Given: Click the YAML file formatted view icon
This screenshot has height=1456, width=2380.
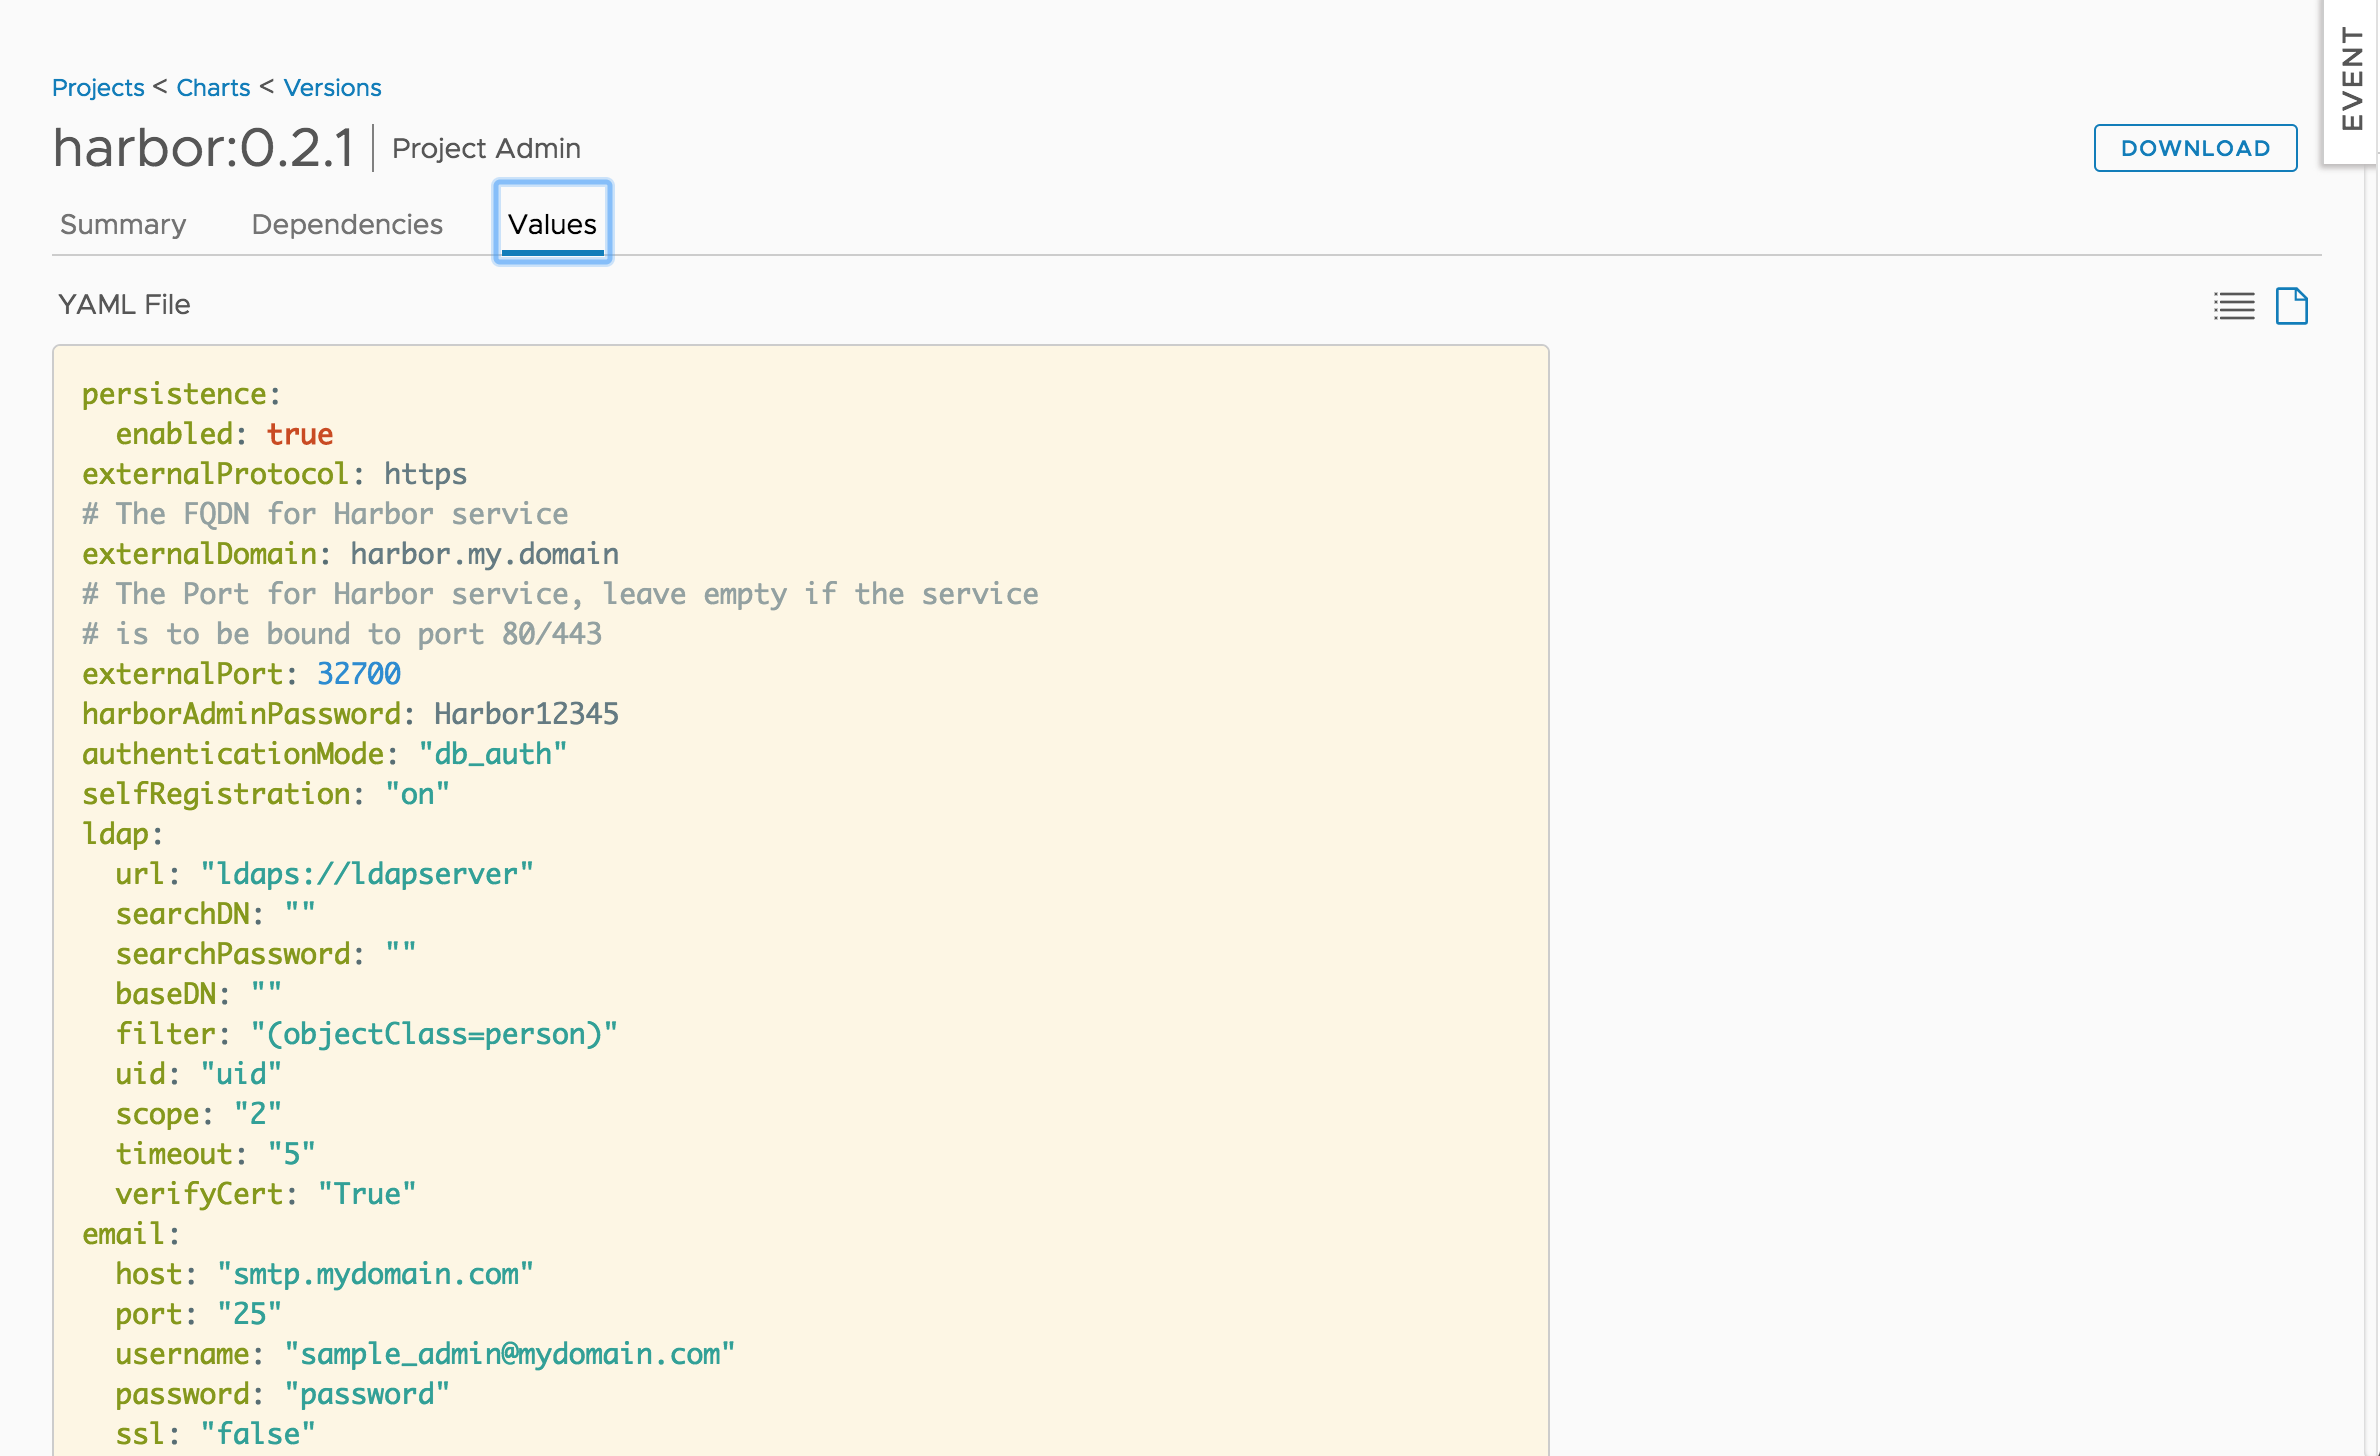Looking at the screenshot, I should click(x=2290, y=306).
